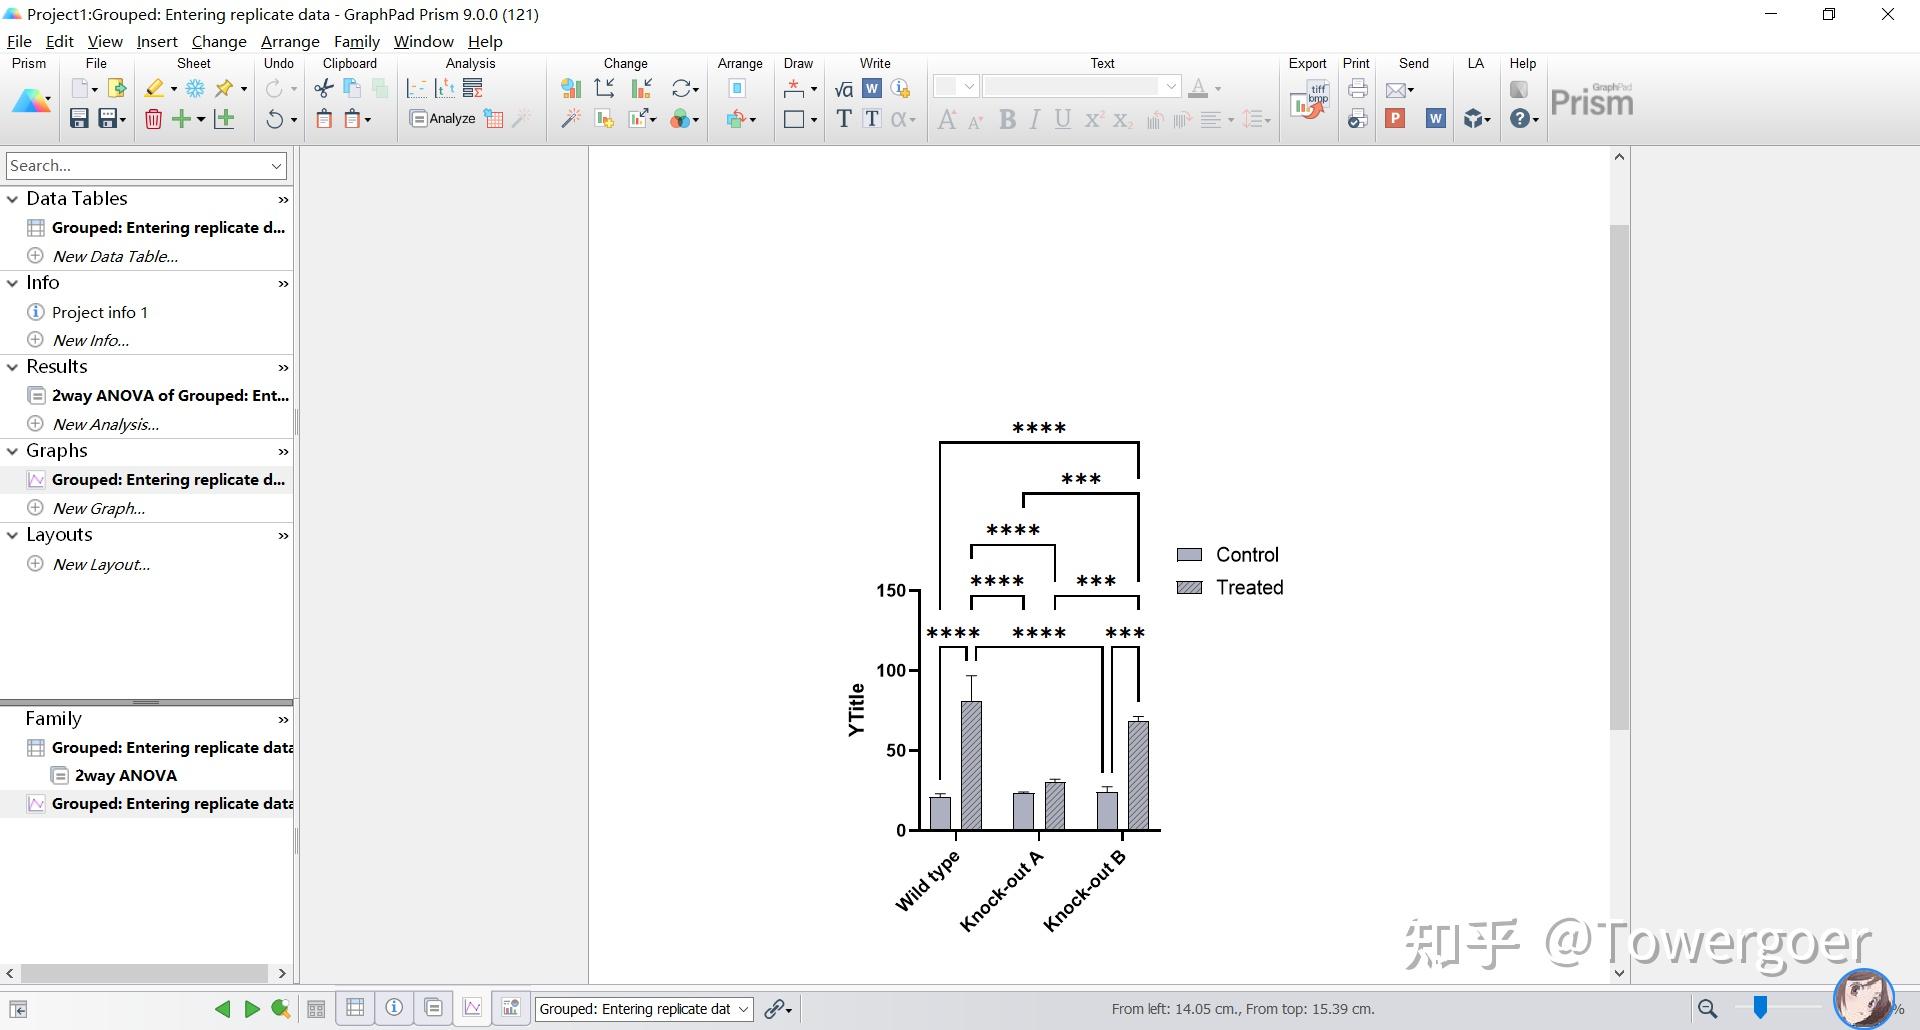Click the next sheet green arrow
Viewport: 1920px width, 1030px height.
[252, 1009]
